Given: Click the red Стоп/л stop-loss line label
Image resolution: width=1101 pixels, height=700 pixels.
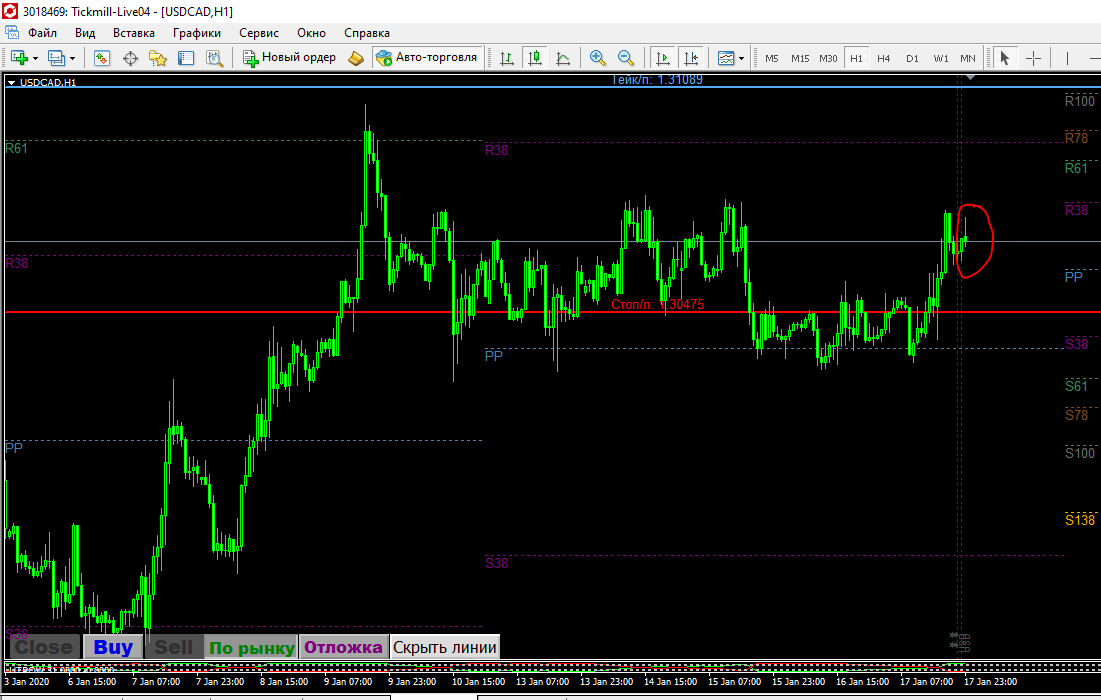Looking at the screenshot, I should point(657,304).
